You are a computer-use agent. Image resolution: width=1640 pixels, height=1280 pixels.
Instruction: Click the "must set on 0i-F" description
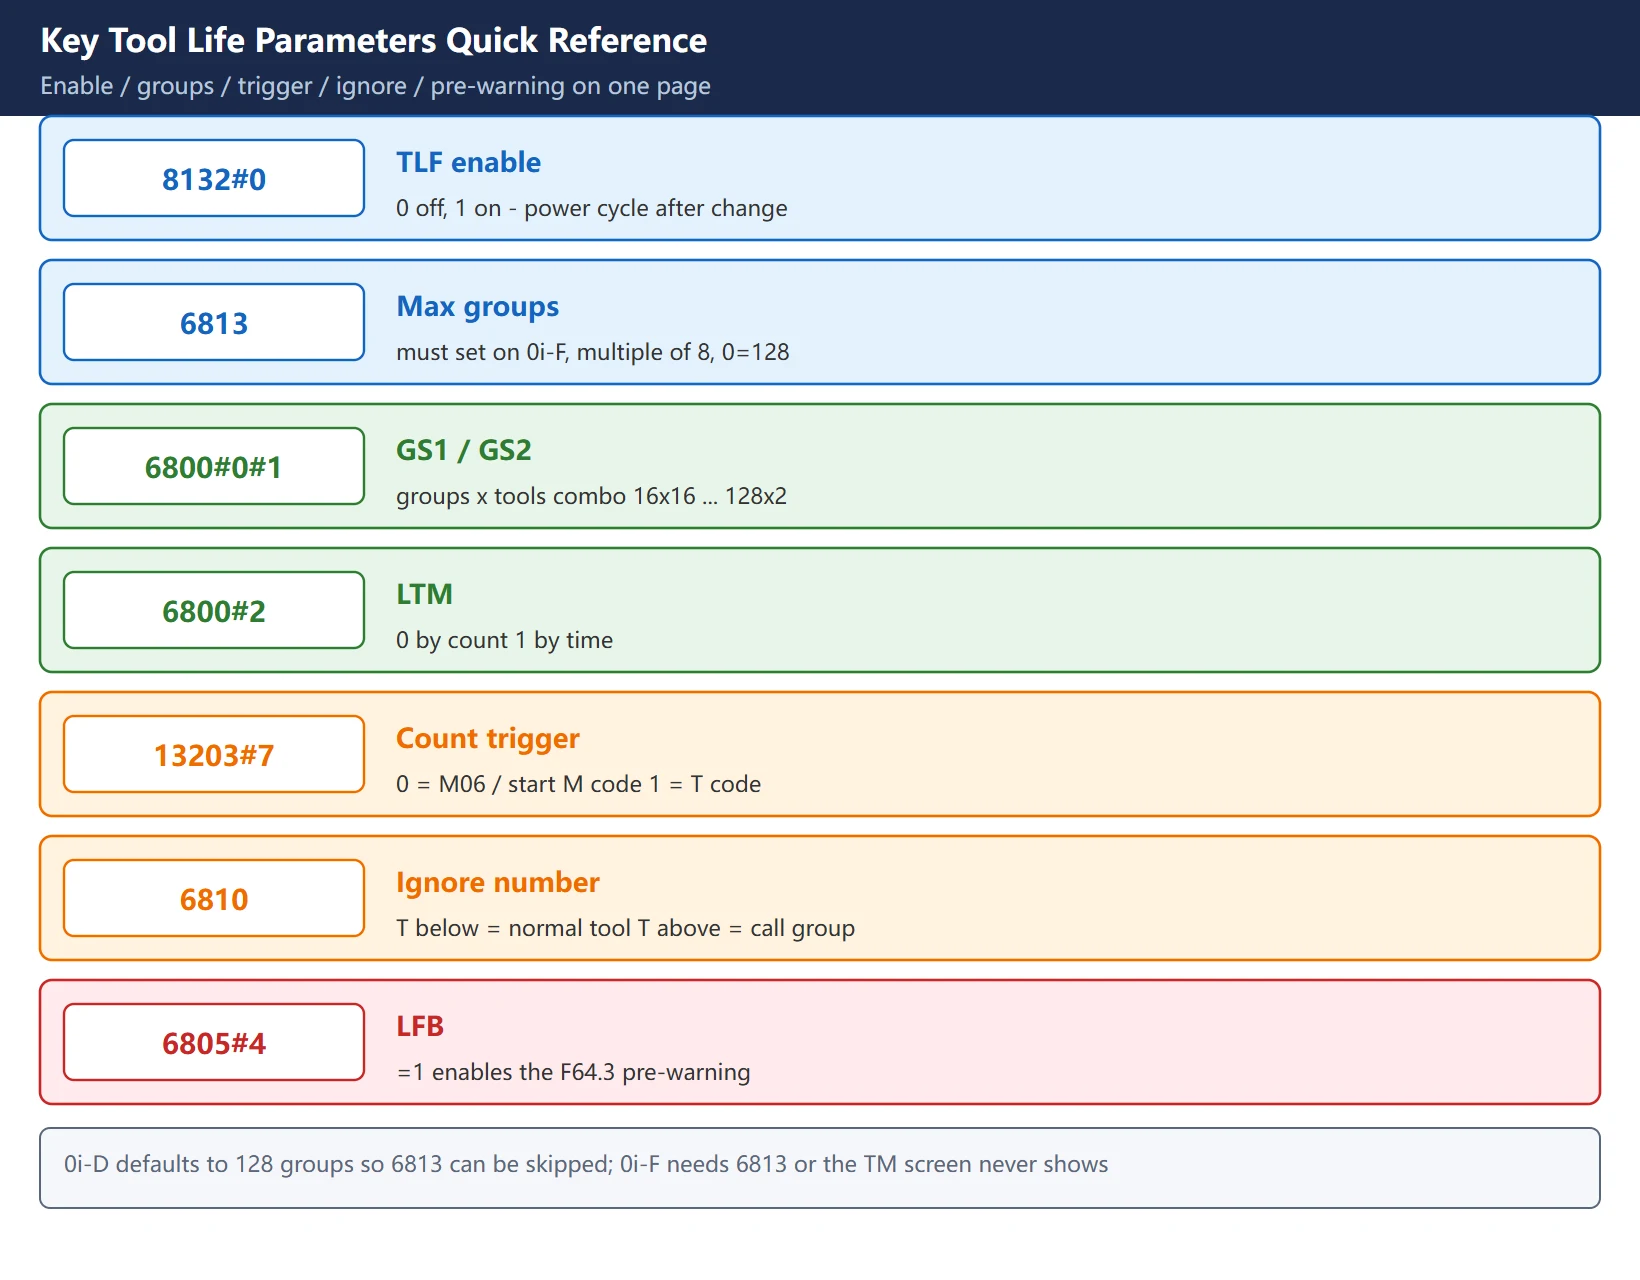tap(593, 352)
